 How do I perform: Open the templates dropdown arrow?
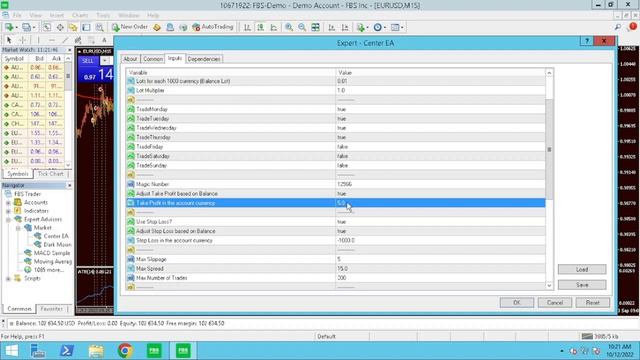pos(402,27)
